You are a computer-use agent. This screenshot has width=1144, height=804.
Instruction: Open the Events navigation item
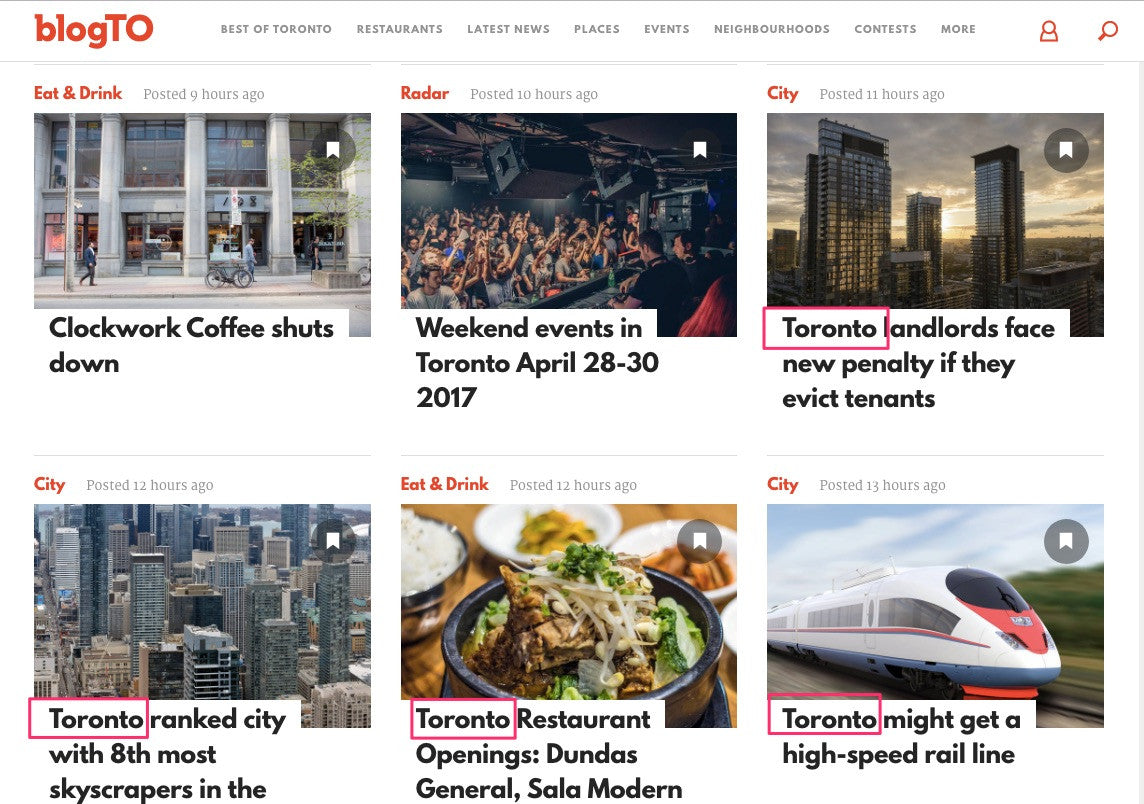(666, 29)
